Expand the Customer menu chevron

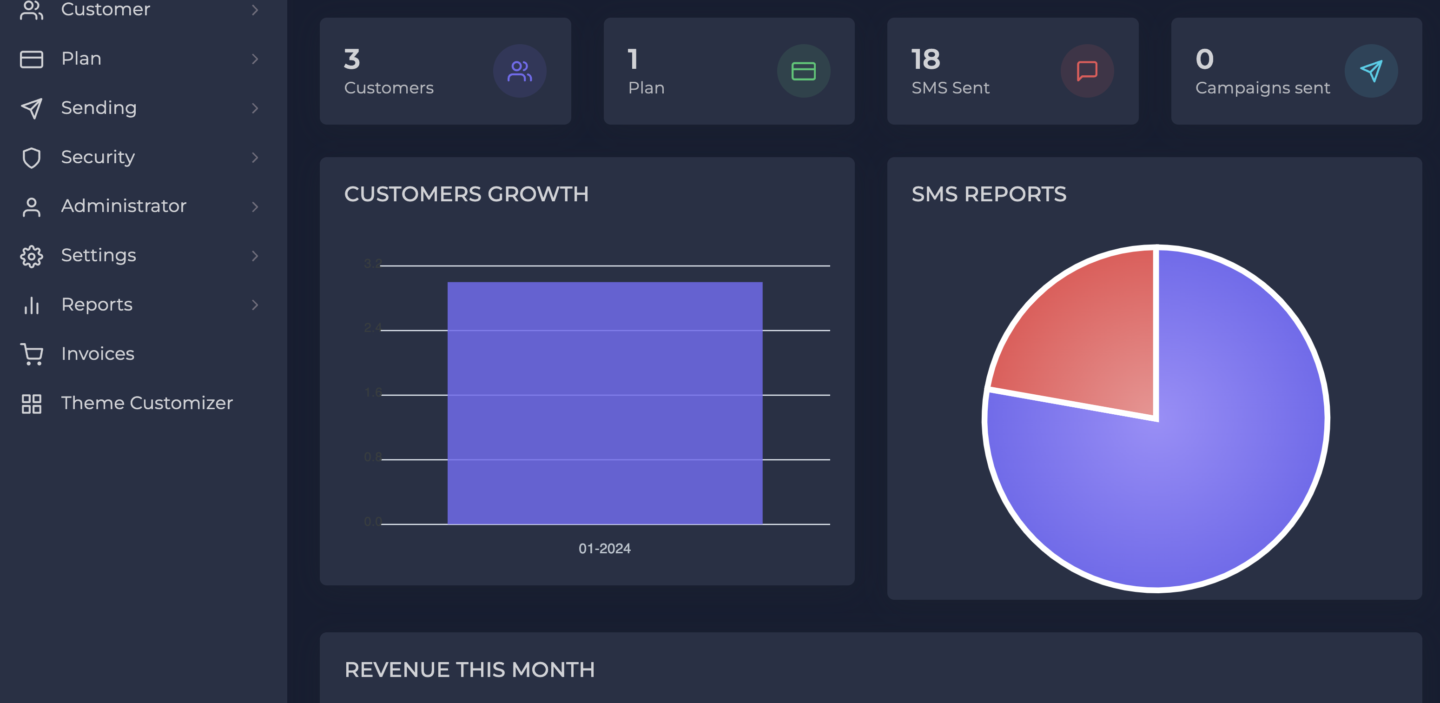pos(255,10)
